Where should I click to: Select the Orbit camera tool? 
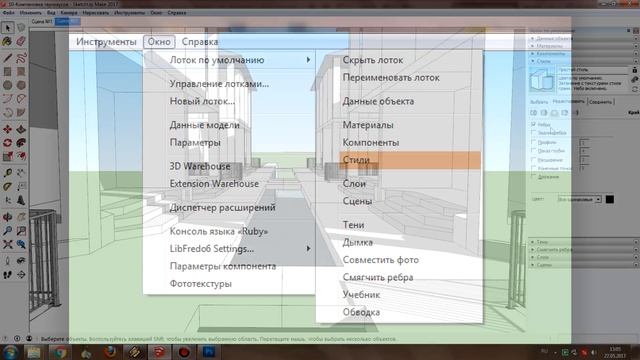pyautogui.click(x=7, y=217)
